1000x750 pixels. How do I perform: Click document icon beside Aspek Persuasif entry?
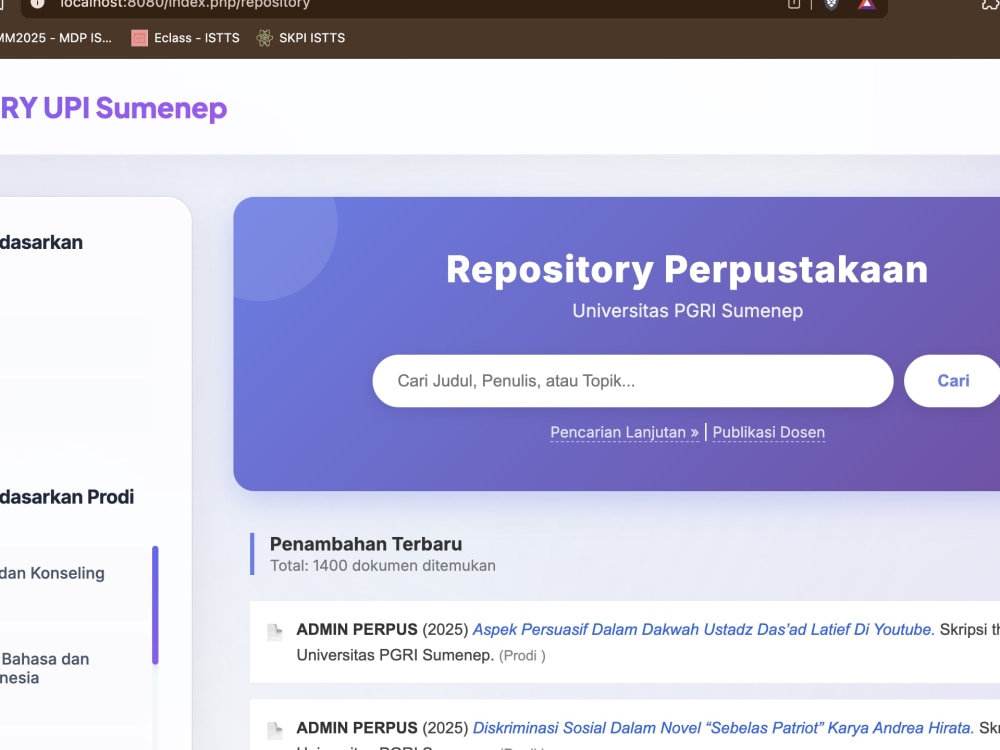coord(274,632)
